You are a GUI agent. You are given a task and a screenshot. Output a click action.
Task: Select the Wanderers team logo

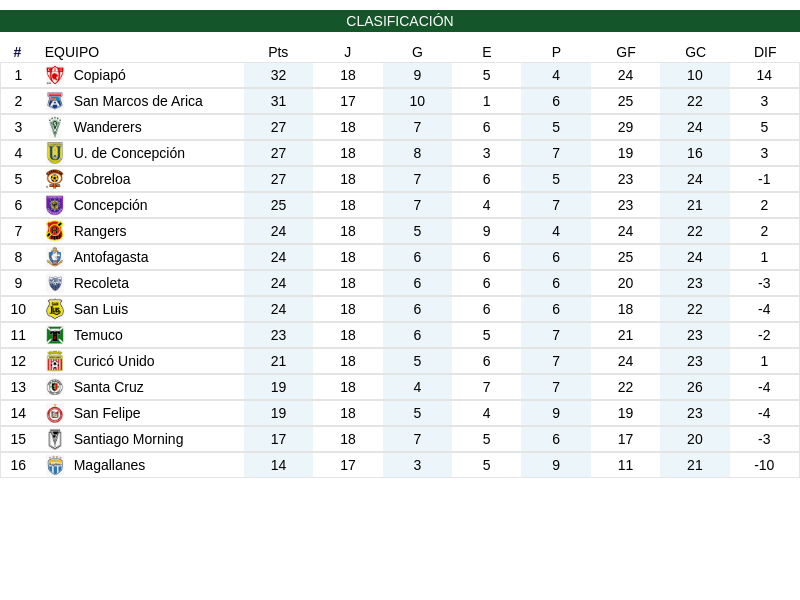(55, 127)
